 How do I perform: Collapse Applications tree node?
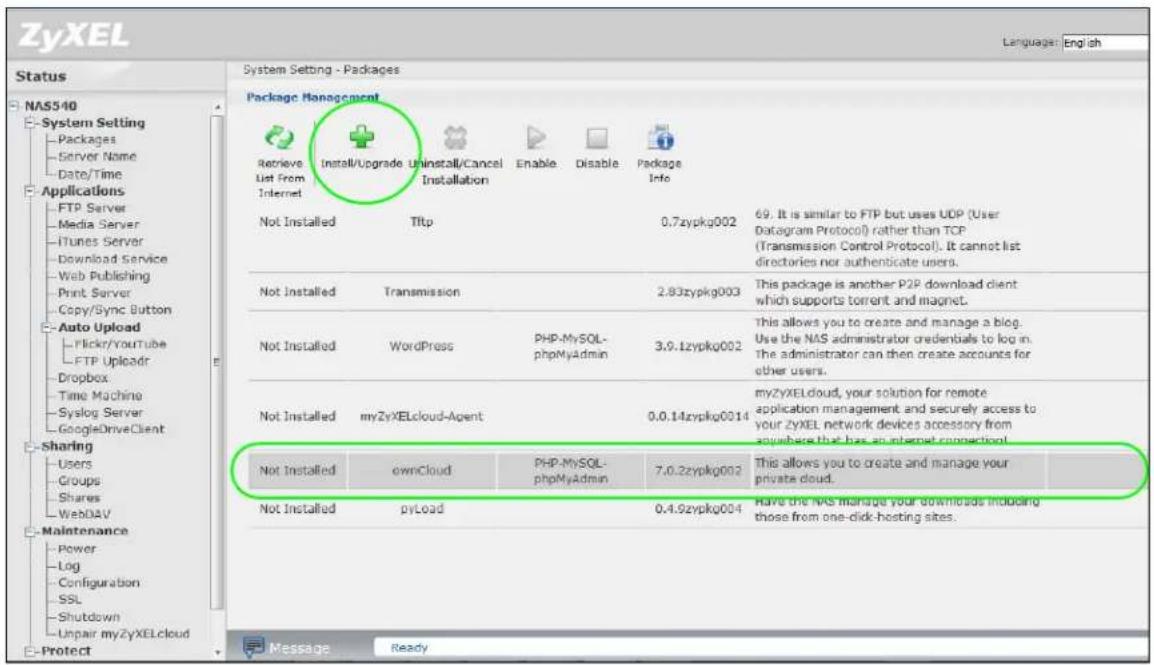(30, 191)
